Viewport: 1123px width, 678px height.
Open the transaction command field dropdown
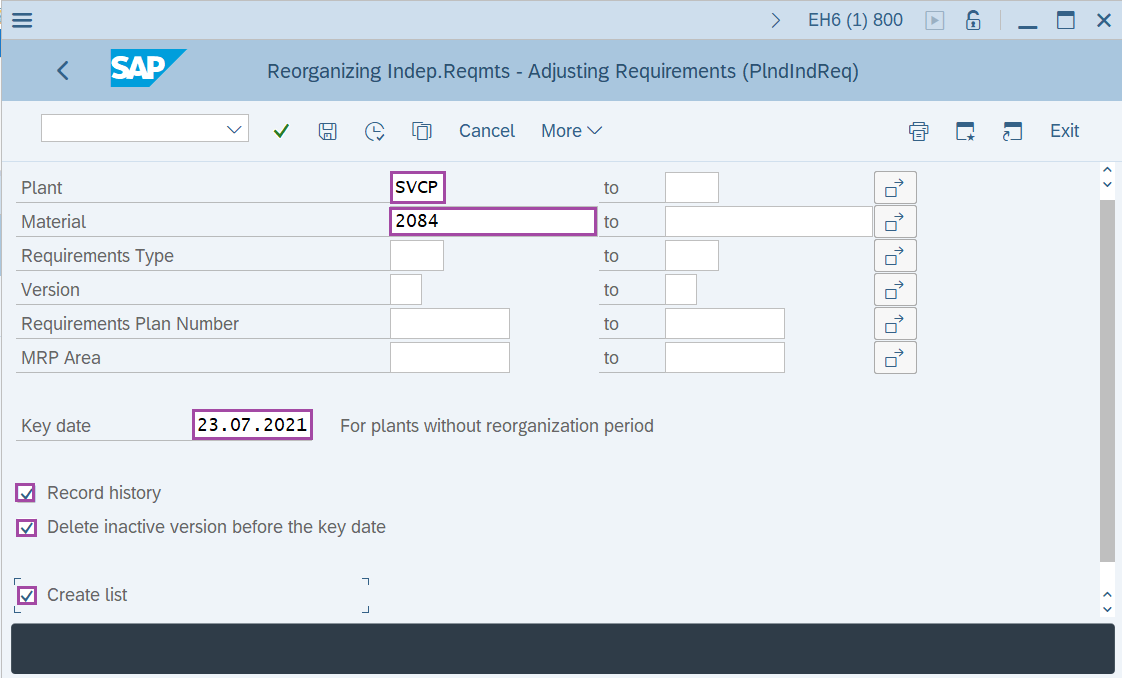pos(235,129)
